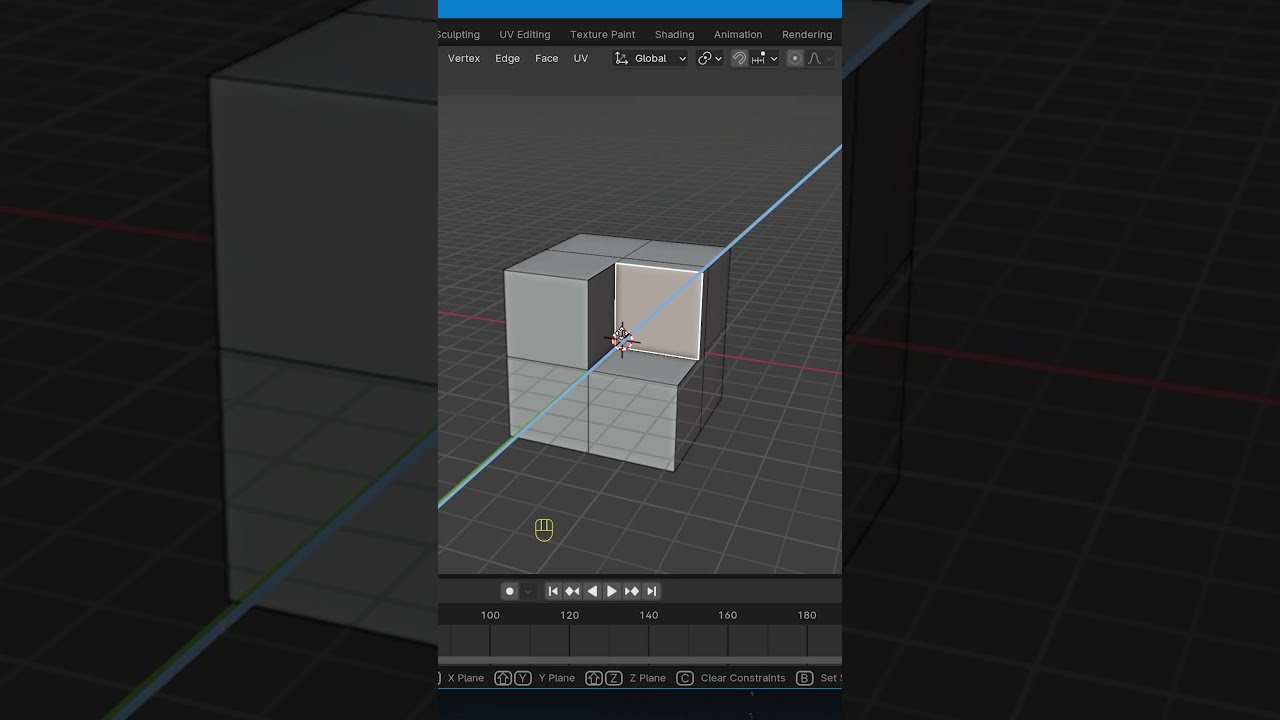
Task: Click the 'Z Plane' status bar hint
Action: click(648, 678)
